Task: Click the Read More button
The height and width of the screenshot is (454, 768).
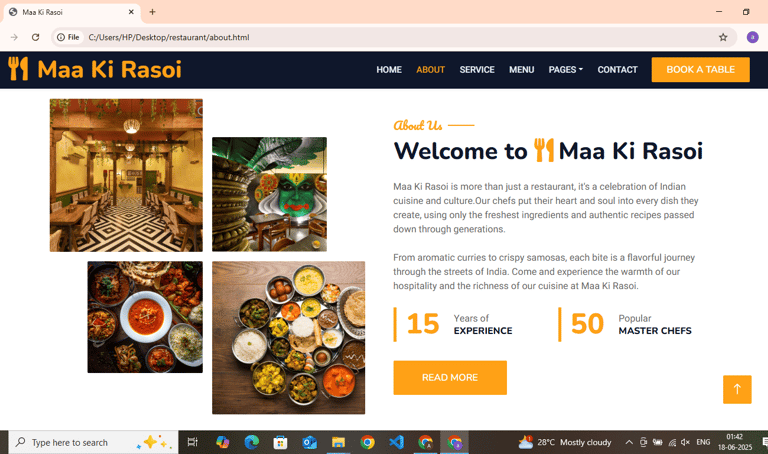Action: [x=450, y=378]
